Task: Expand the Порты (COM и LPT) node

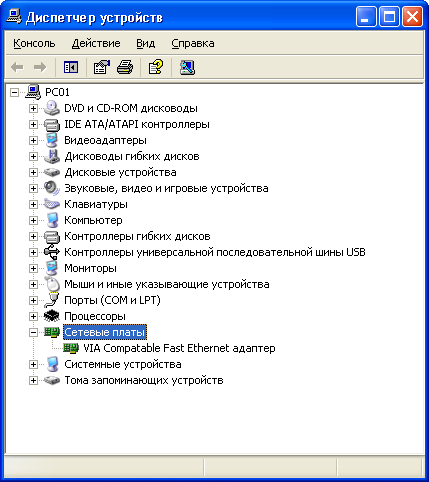Action: [33, 300]
